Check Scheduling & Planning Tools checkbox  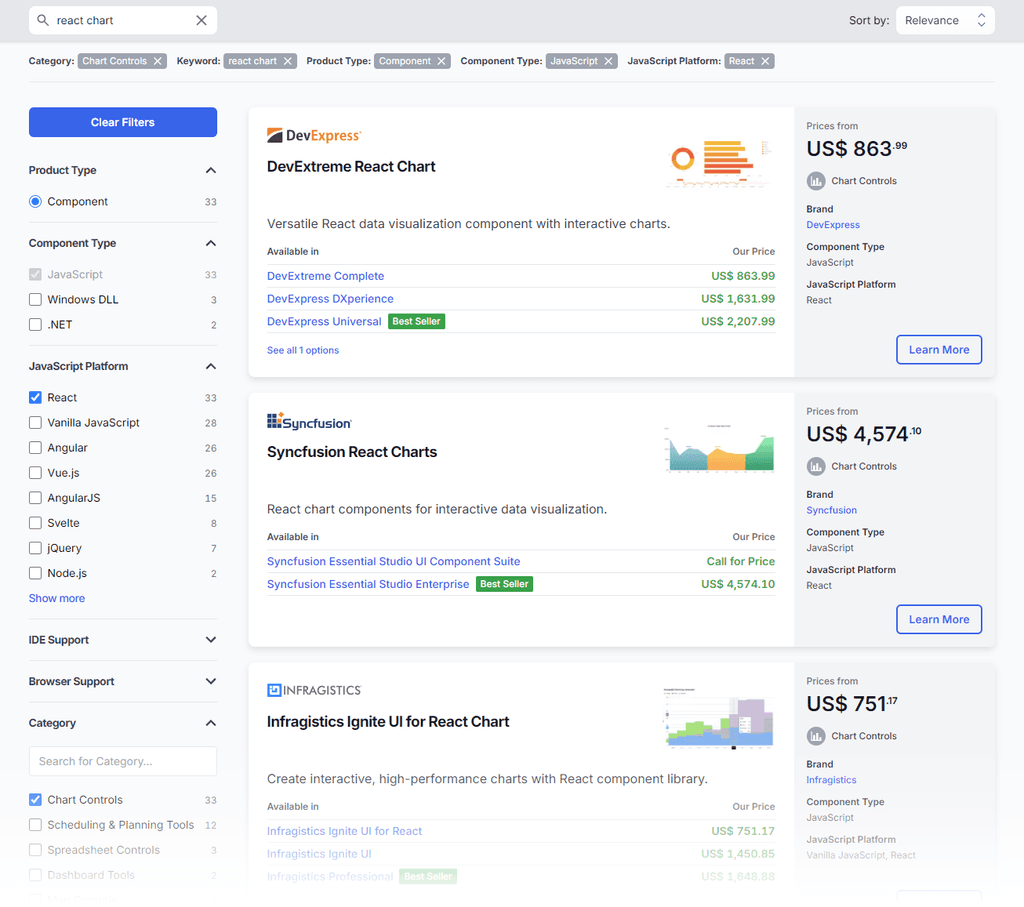(35, 825)
